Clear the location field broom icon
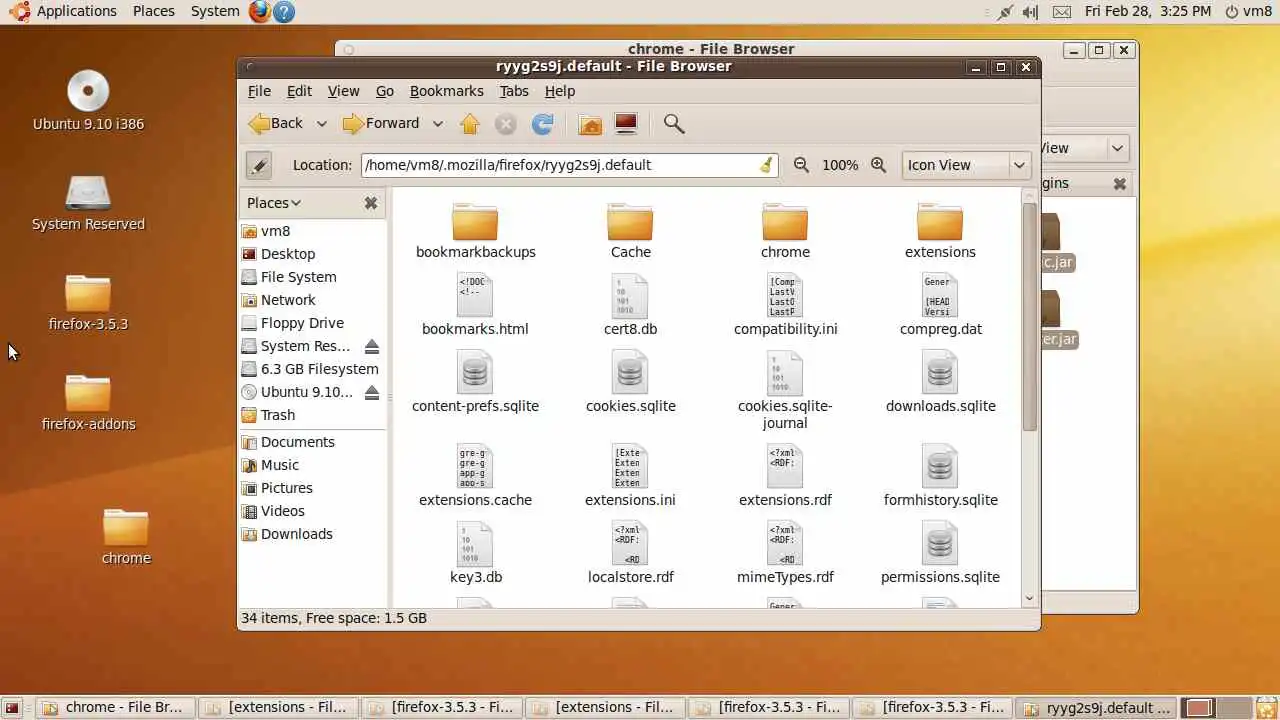1280x720 pixels. pyautogui.click(x=767, y=165)
